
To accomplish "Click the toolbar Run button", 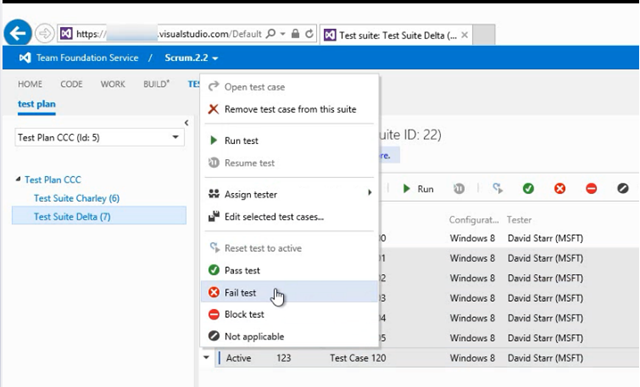I will point(418,189).
